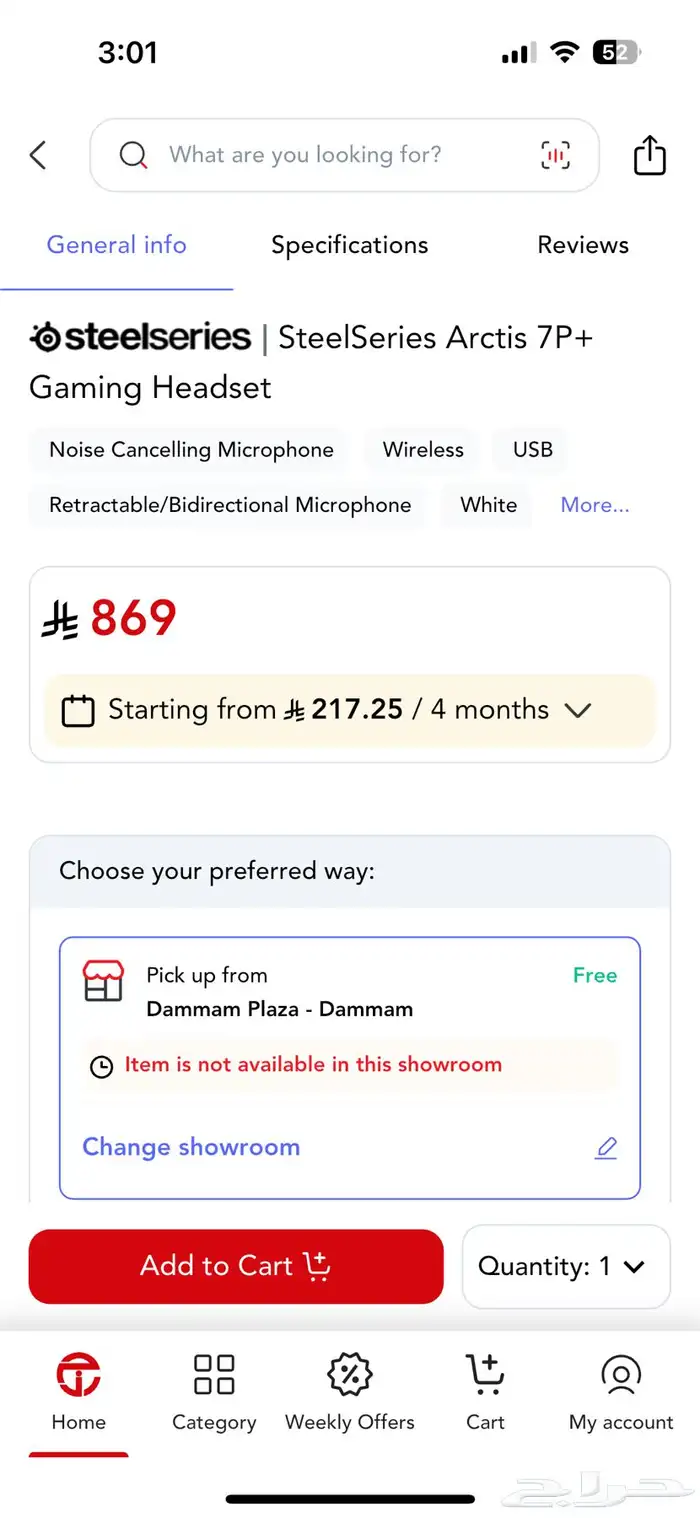This screenshot has height=1518, width=700.
Task: Show More... product tags
Action: [x=595, y=505]
